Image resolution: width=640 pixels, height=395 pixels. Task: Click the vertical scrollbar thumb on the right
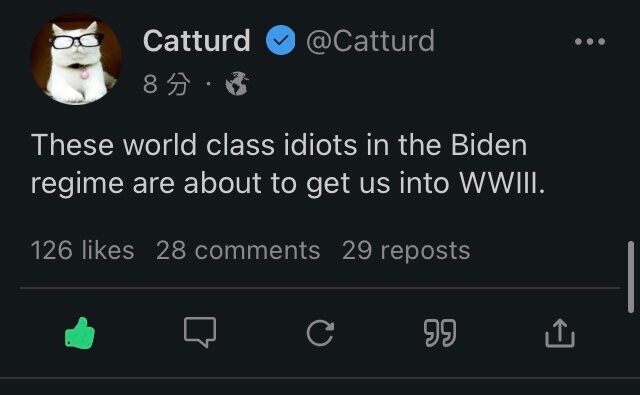pos(631,277)
